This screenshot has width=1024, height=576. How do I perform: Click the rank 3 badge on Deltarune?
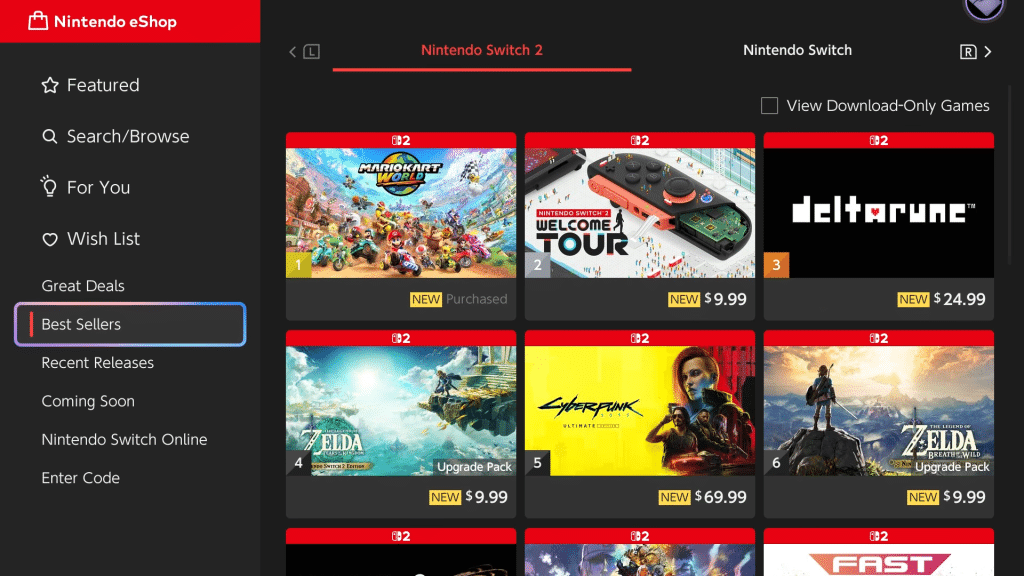pos(776,265)
